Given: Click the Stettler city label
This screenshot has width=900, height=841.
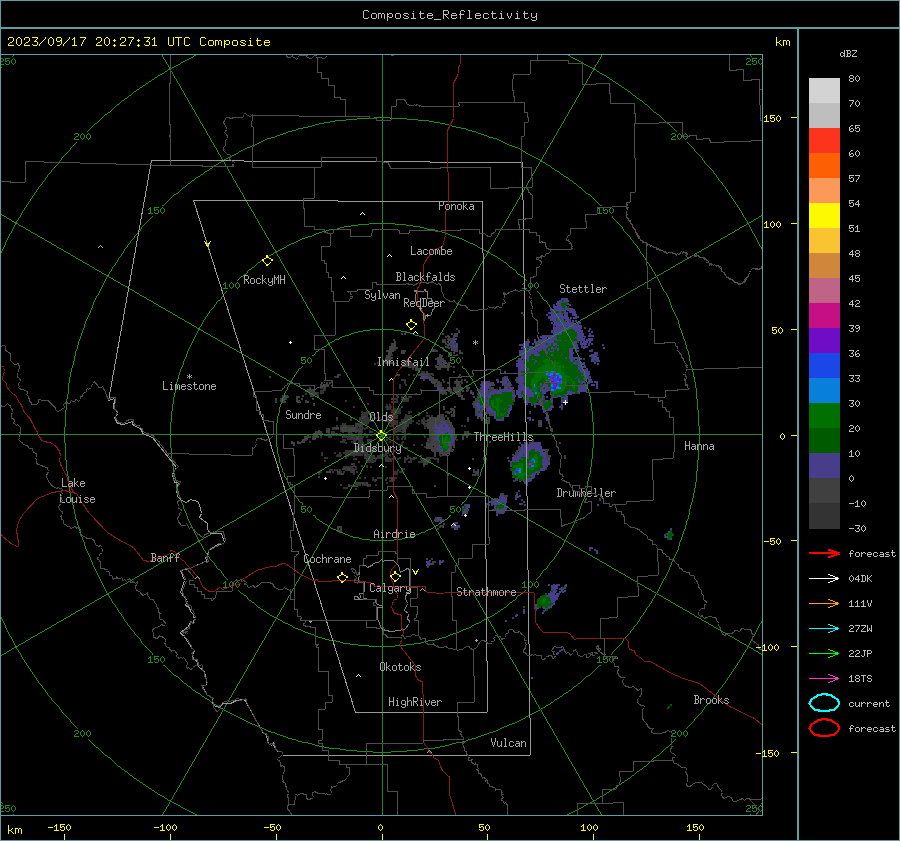Looking at the screenshot, I should (x=583, y=289).
